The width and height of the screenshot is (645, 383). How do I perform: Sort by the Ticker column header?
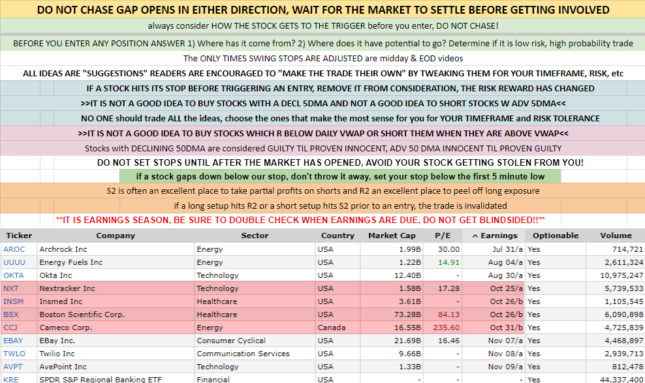19,236
